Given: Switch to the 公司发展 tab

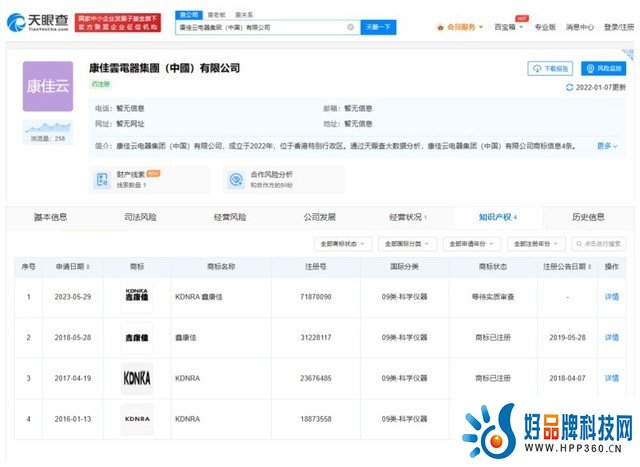Looking at the screenshot, I should pos(320,217).
